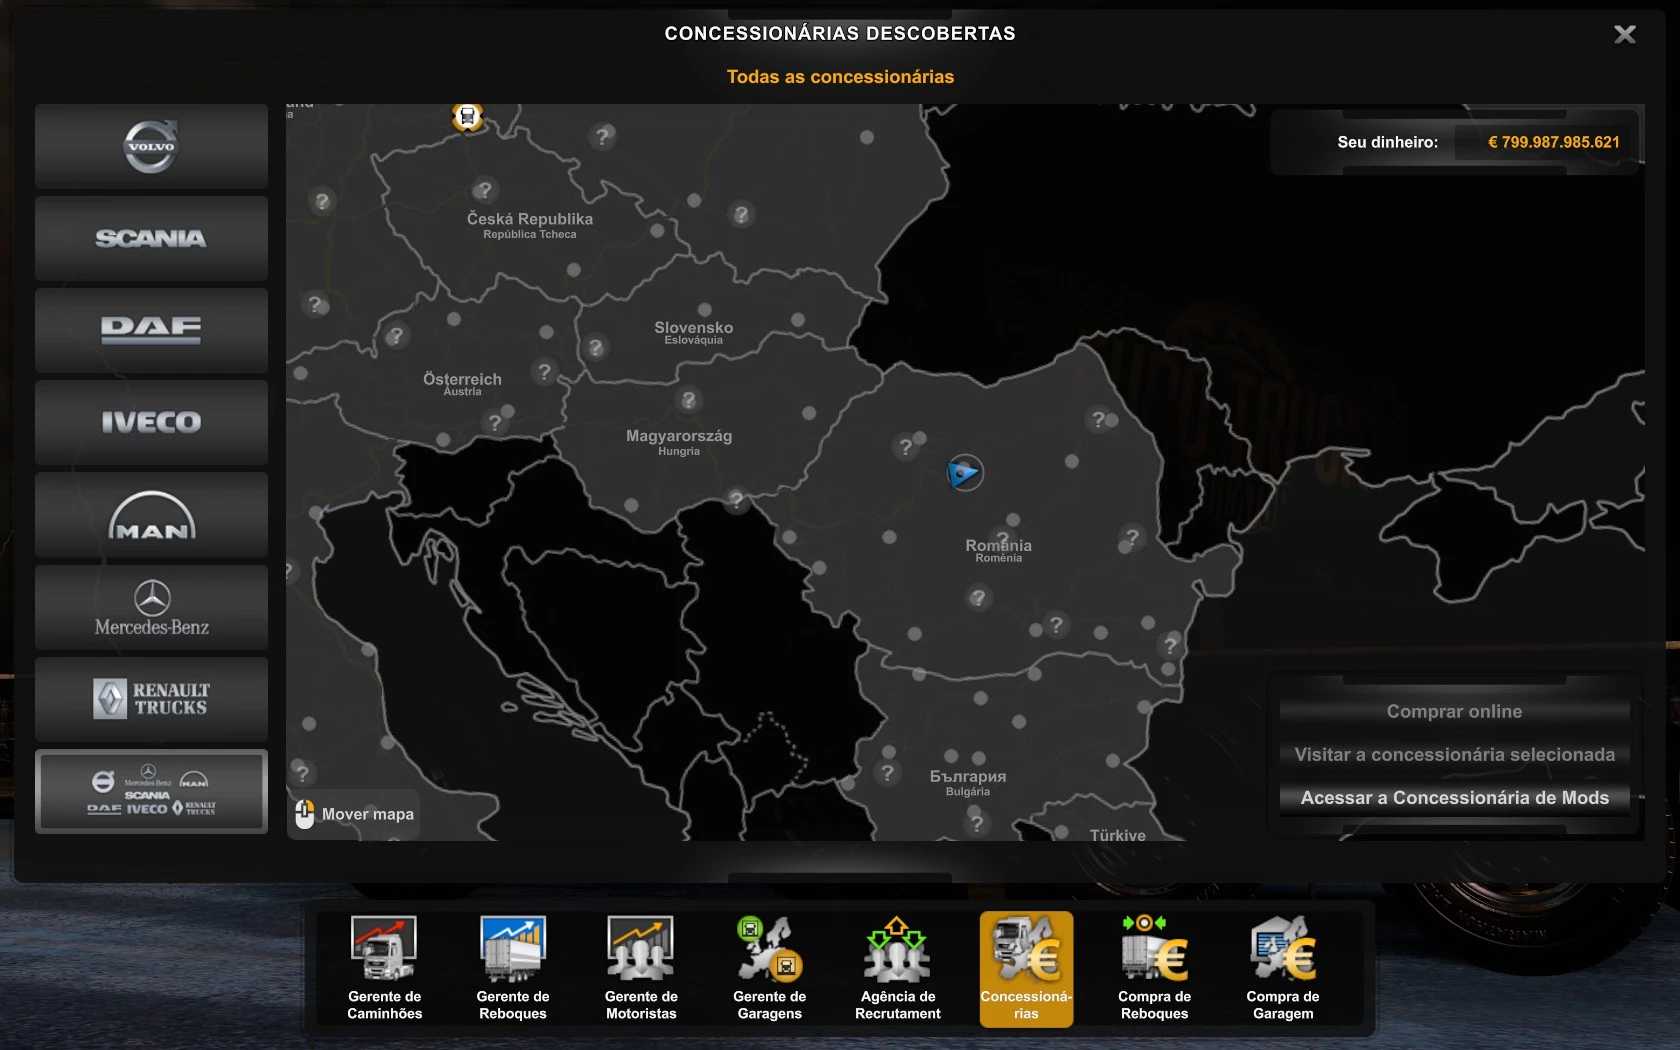1680x1050 pixels.
Task: Show all brands dealership filter
Action: tap(151, 792)
